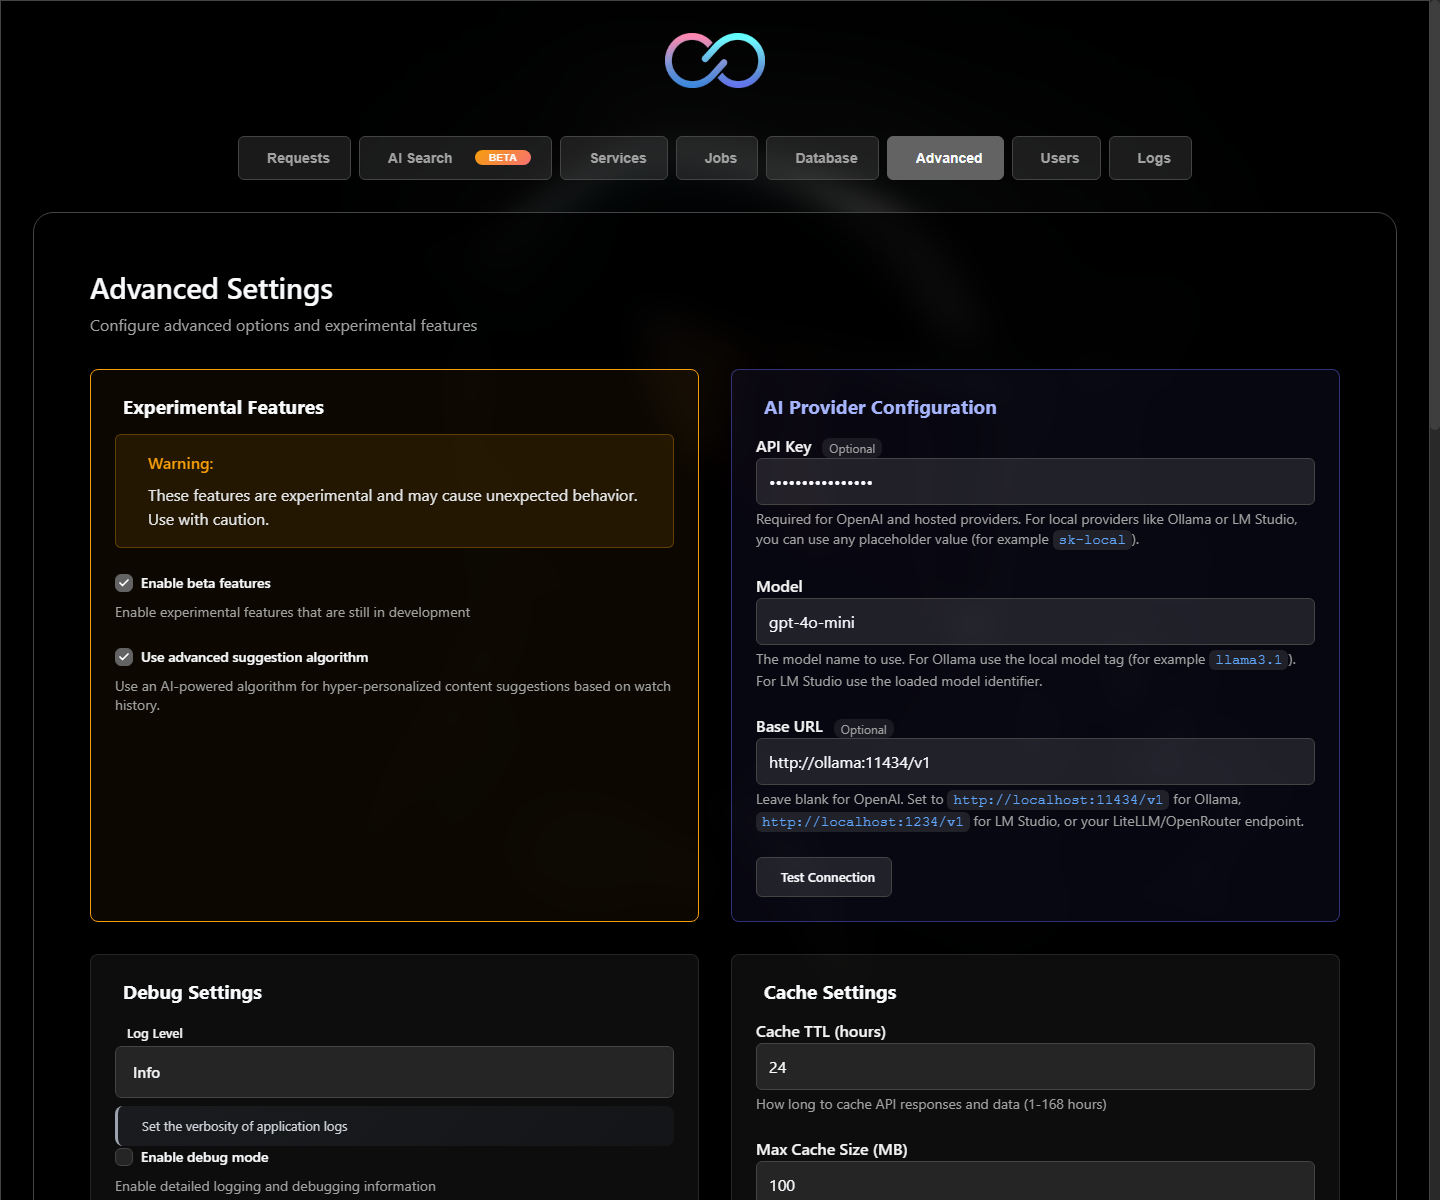
Task: Select the Cache TTL hours field
Action: [1035, 1067]
